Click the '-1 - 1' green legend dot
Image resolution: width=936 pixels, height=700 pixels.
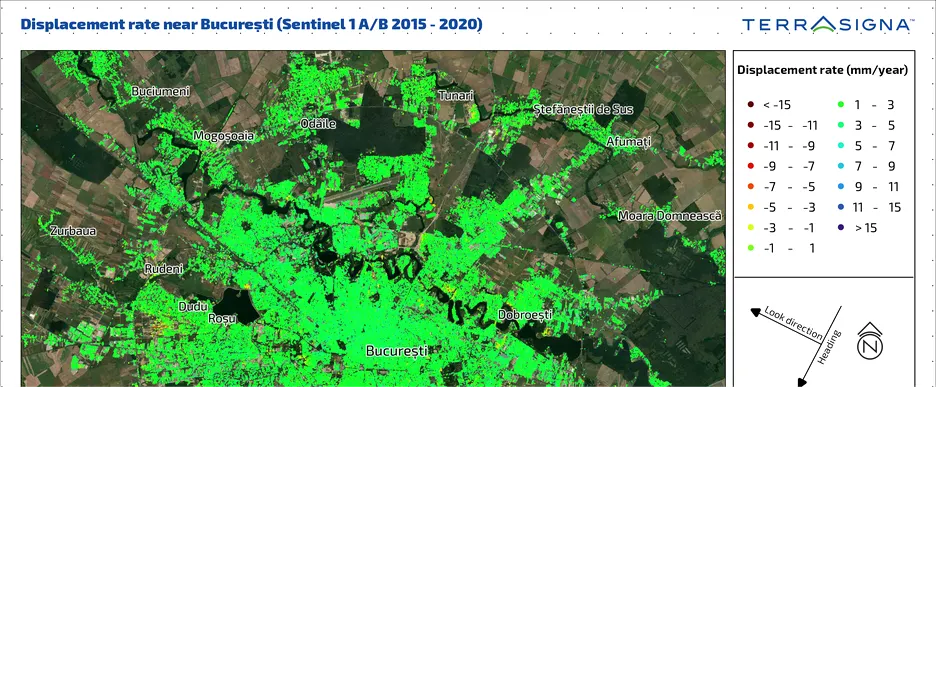750,248
